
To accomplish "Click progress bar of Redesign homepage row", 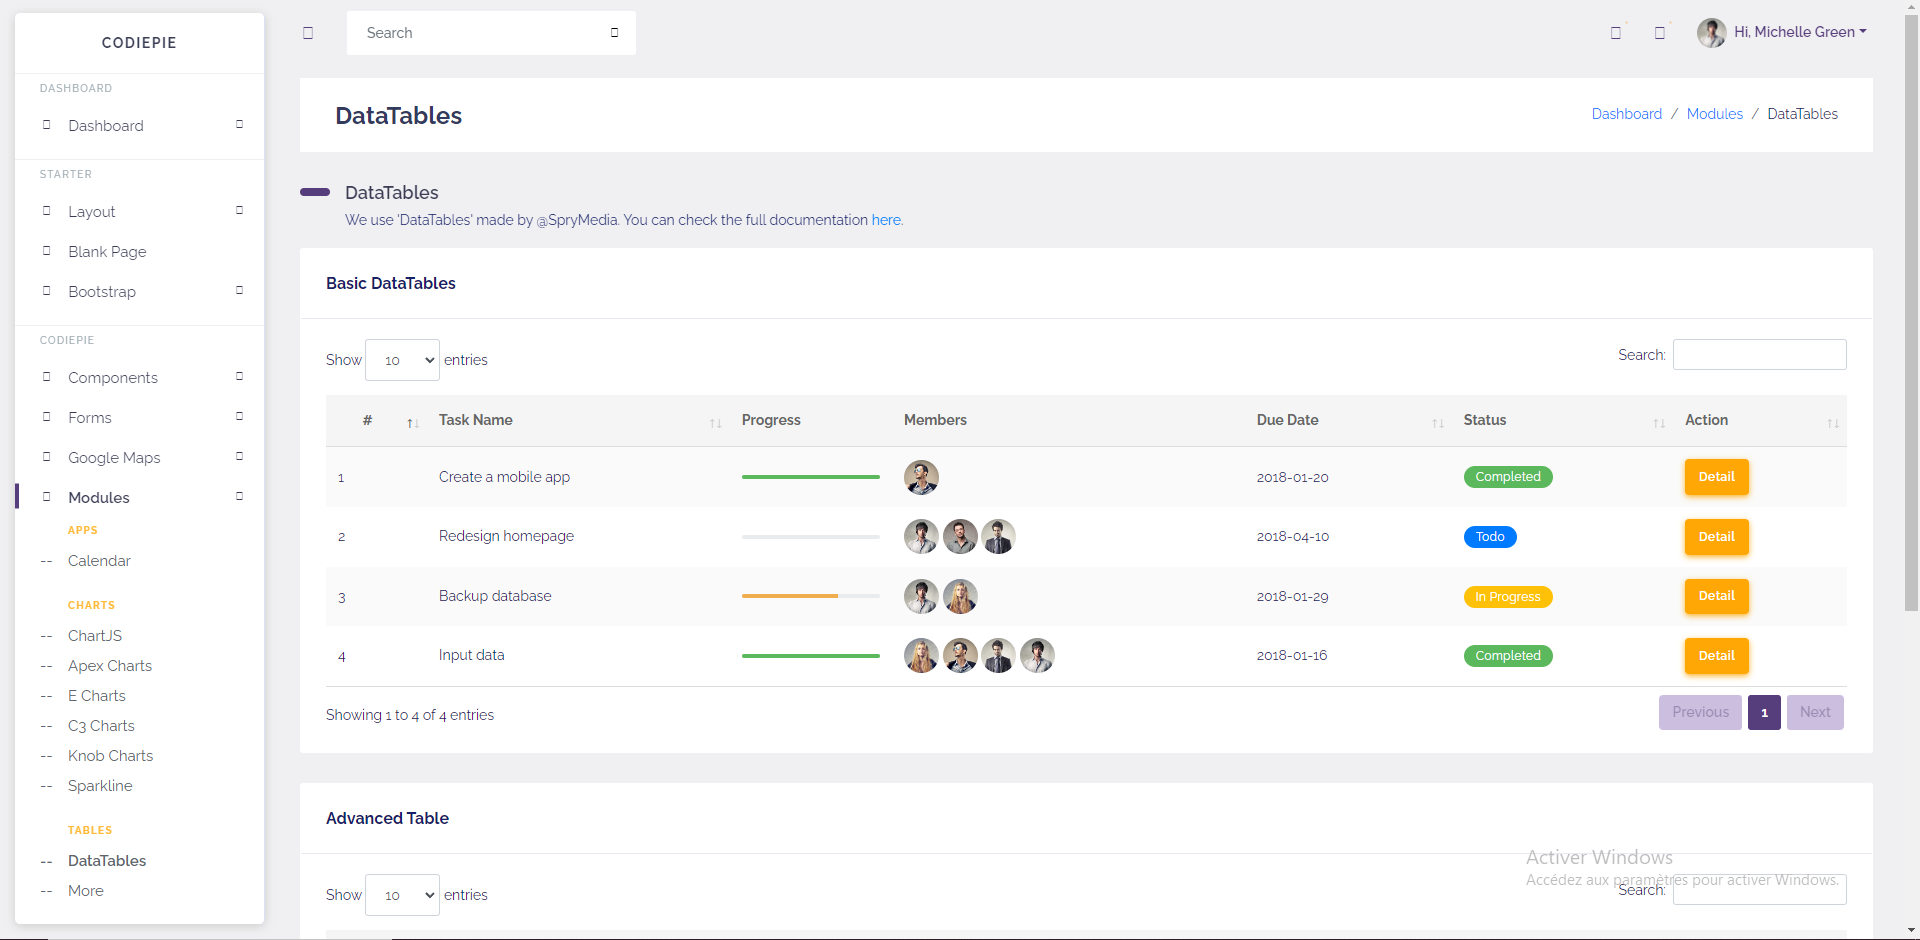I will [x=811, y=537].
